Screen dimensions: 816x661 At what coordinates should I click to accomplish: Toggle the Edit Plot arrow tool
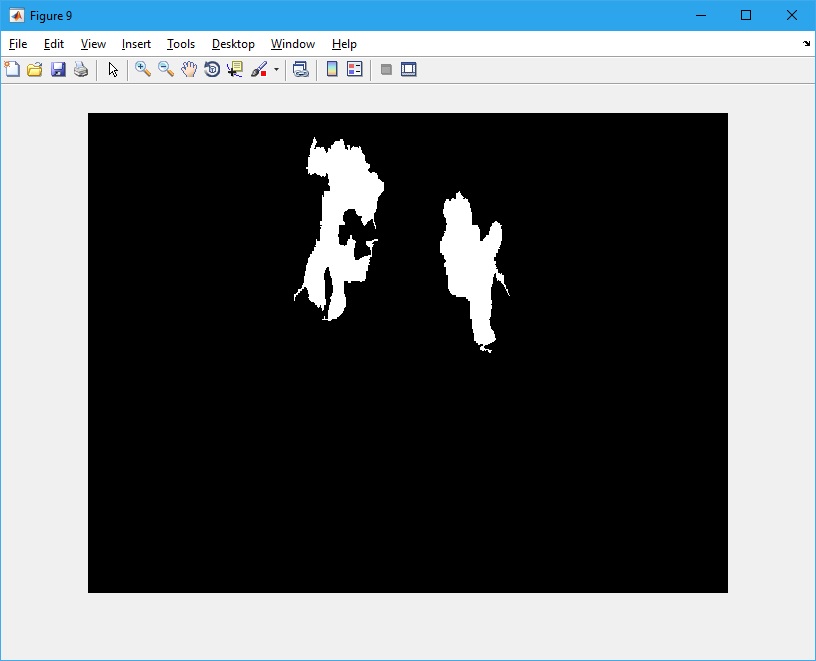(113, 70)
